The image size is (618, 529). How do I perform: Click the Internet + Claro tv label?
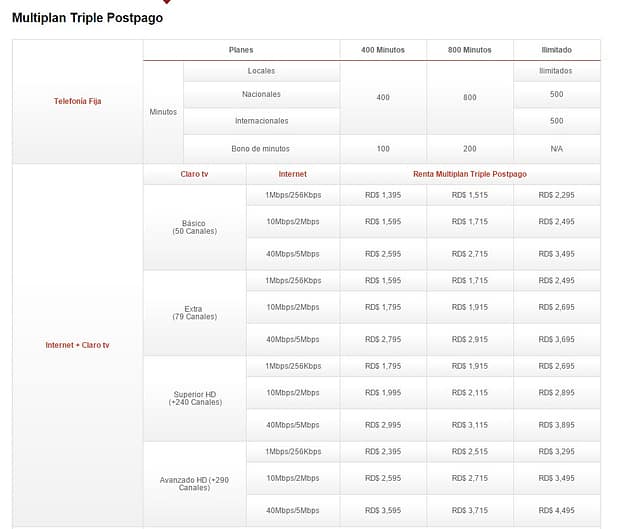[x=77, y=345]
